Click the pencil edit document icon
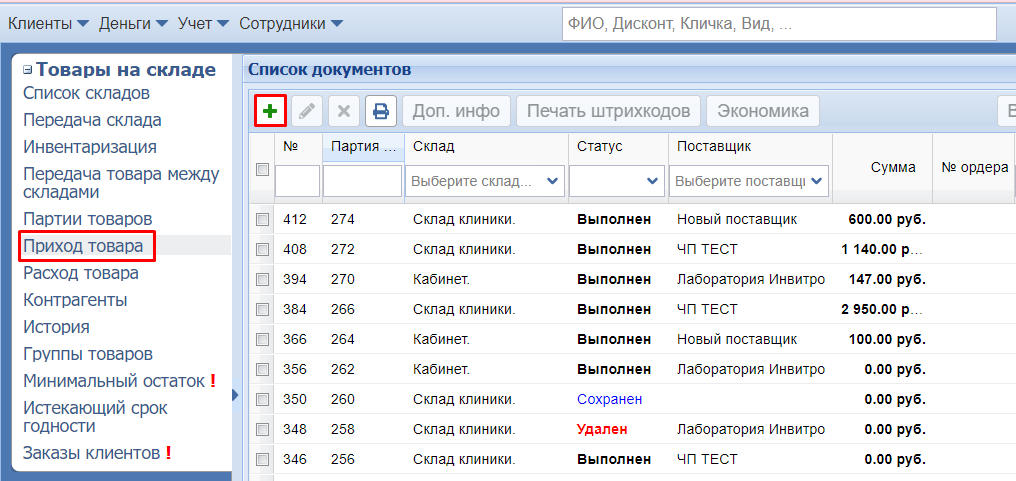 point(307,111)
